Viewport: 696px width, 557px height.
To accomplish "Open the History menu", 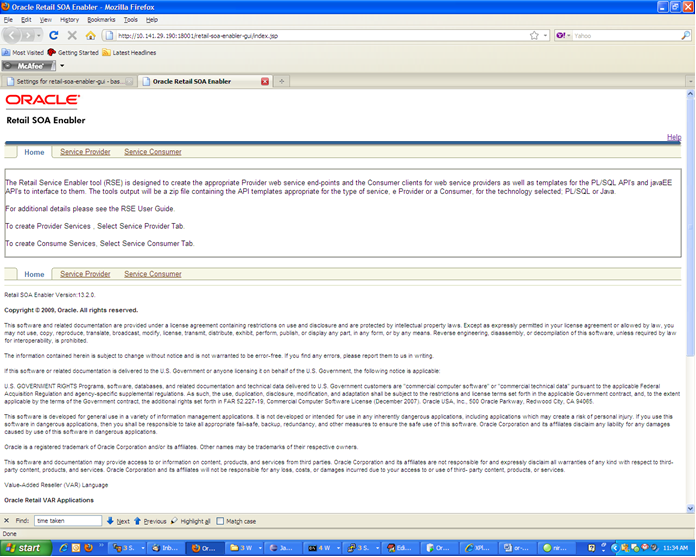I will pos(69,20).
